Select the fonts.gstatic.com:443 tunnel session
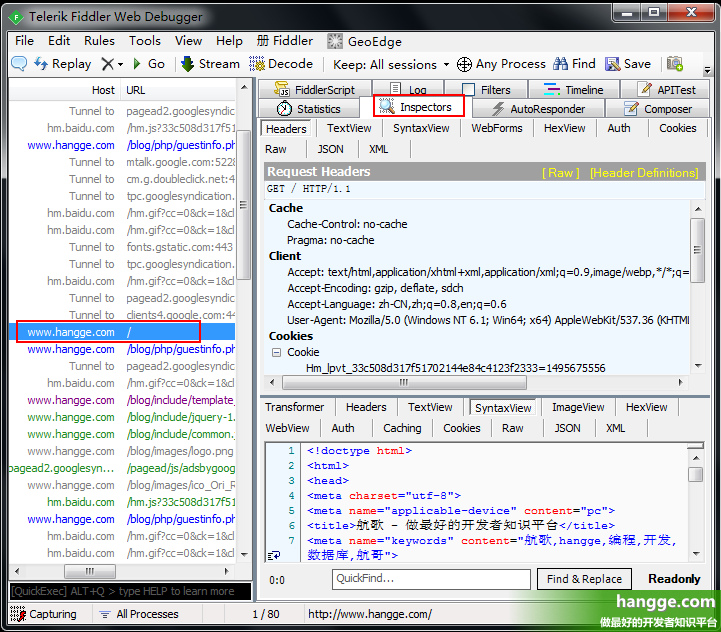The height and width of the screenshot is (632, 721). click(x=122, y=247)
